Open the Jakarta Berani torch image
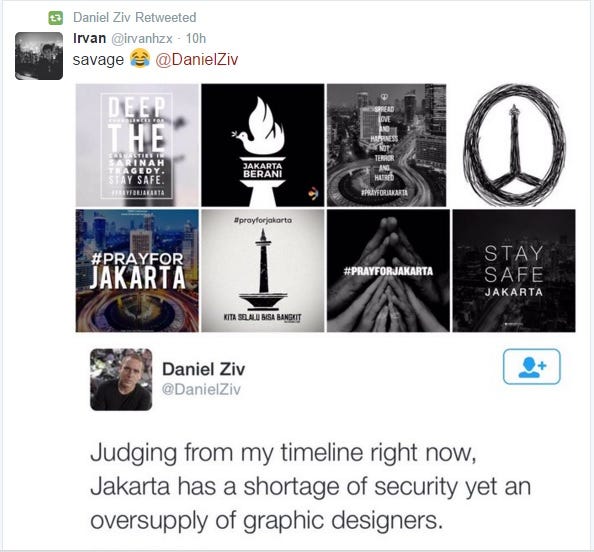 tap(263, 145)
